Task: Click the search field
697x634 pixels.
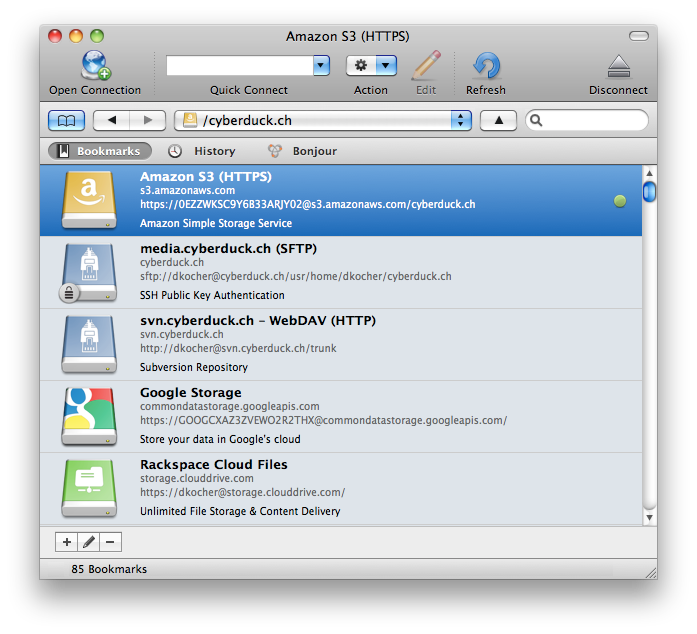Action: pyautogui.click(x=586, y=120)
